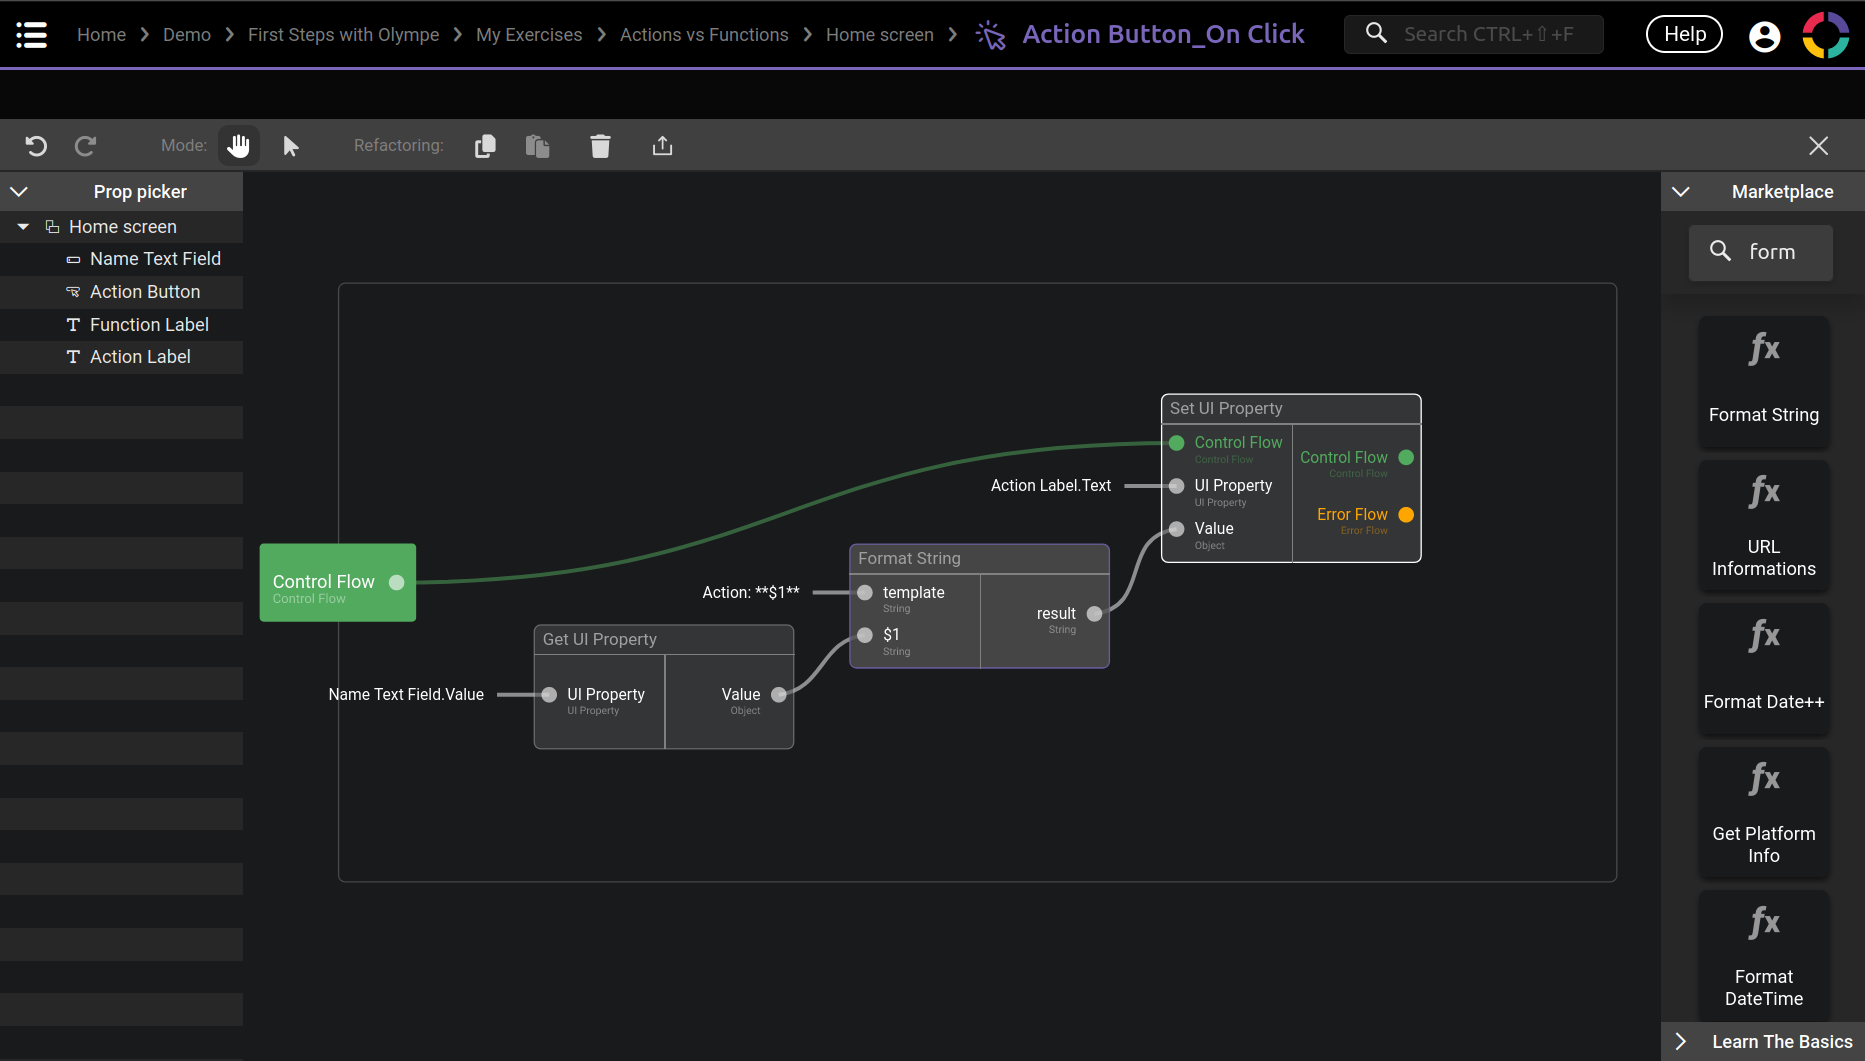Viewport: 1865px width, 1061px height.
Task: Go to Actions vs Functions breadcrumb
Action: pyautogui.click(x=704, y=35)
